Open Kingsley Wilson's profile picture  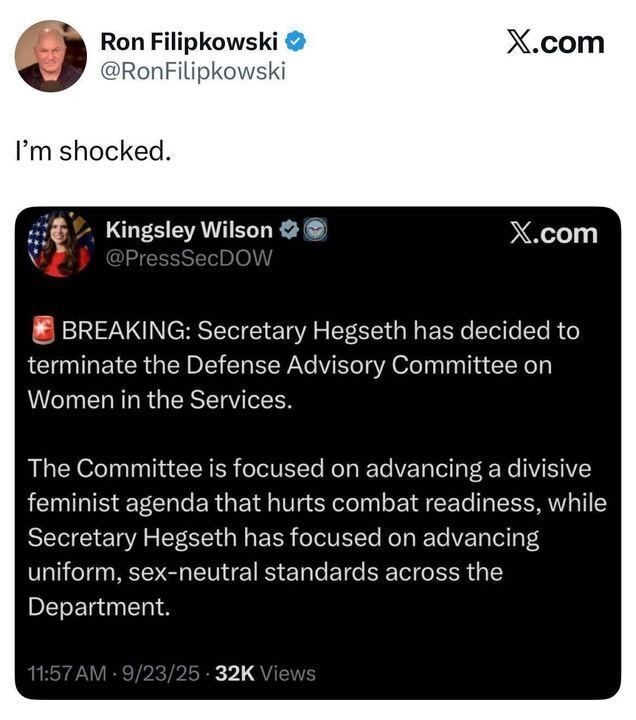pos(62,245)
